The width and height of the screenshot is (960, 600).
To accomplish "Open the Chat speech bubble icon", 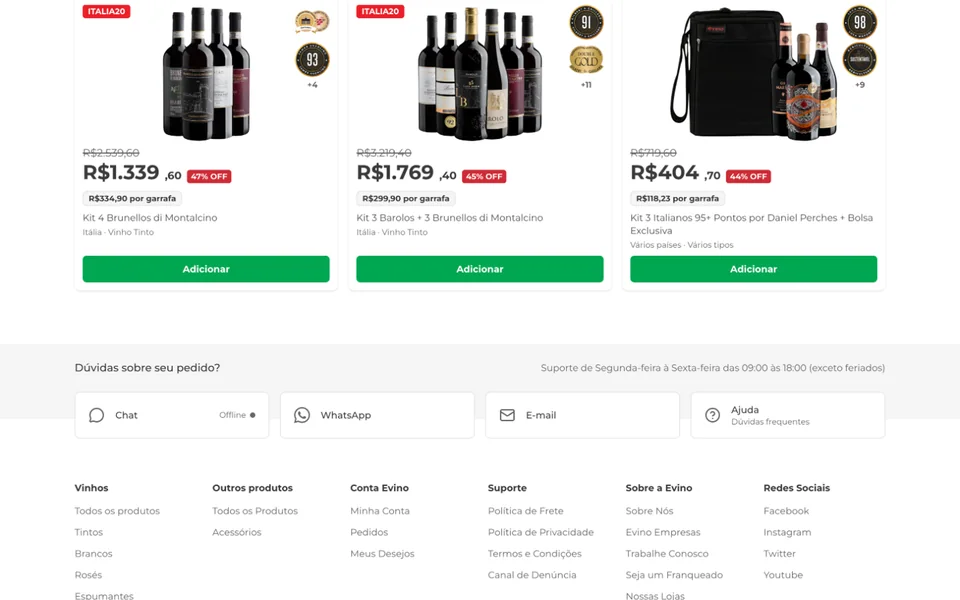I will point(96,415).
